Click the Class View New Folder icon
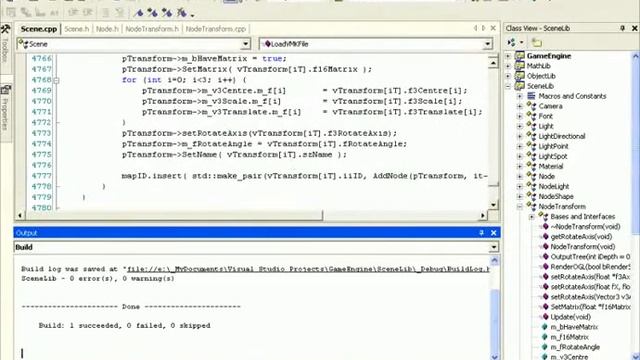Image resolution: width=640 pixels, height=360 pixels. click(x=536, y=42)
